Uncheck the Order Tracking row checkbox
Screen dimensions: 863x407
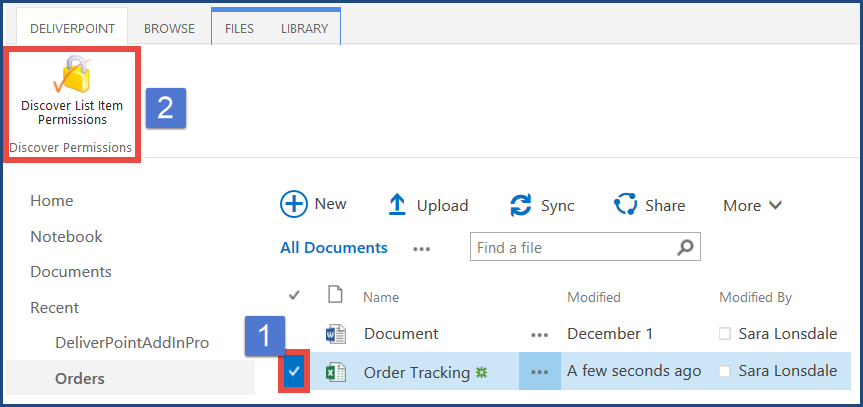[294, 372]
